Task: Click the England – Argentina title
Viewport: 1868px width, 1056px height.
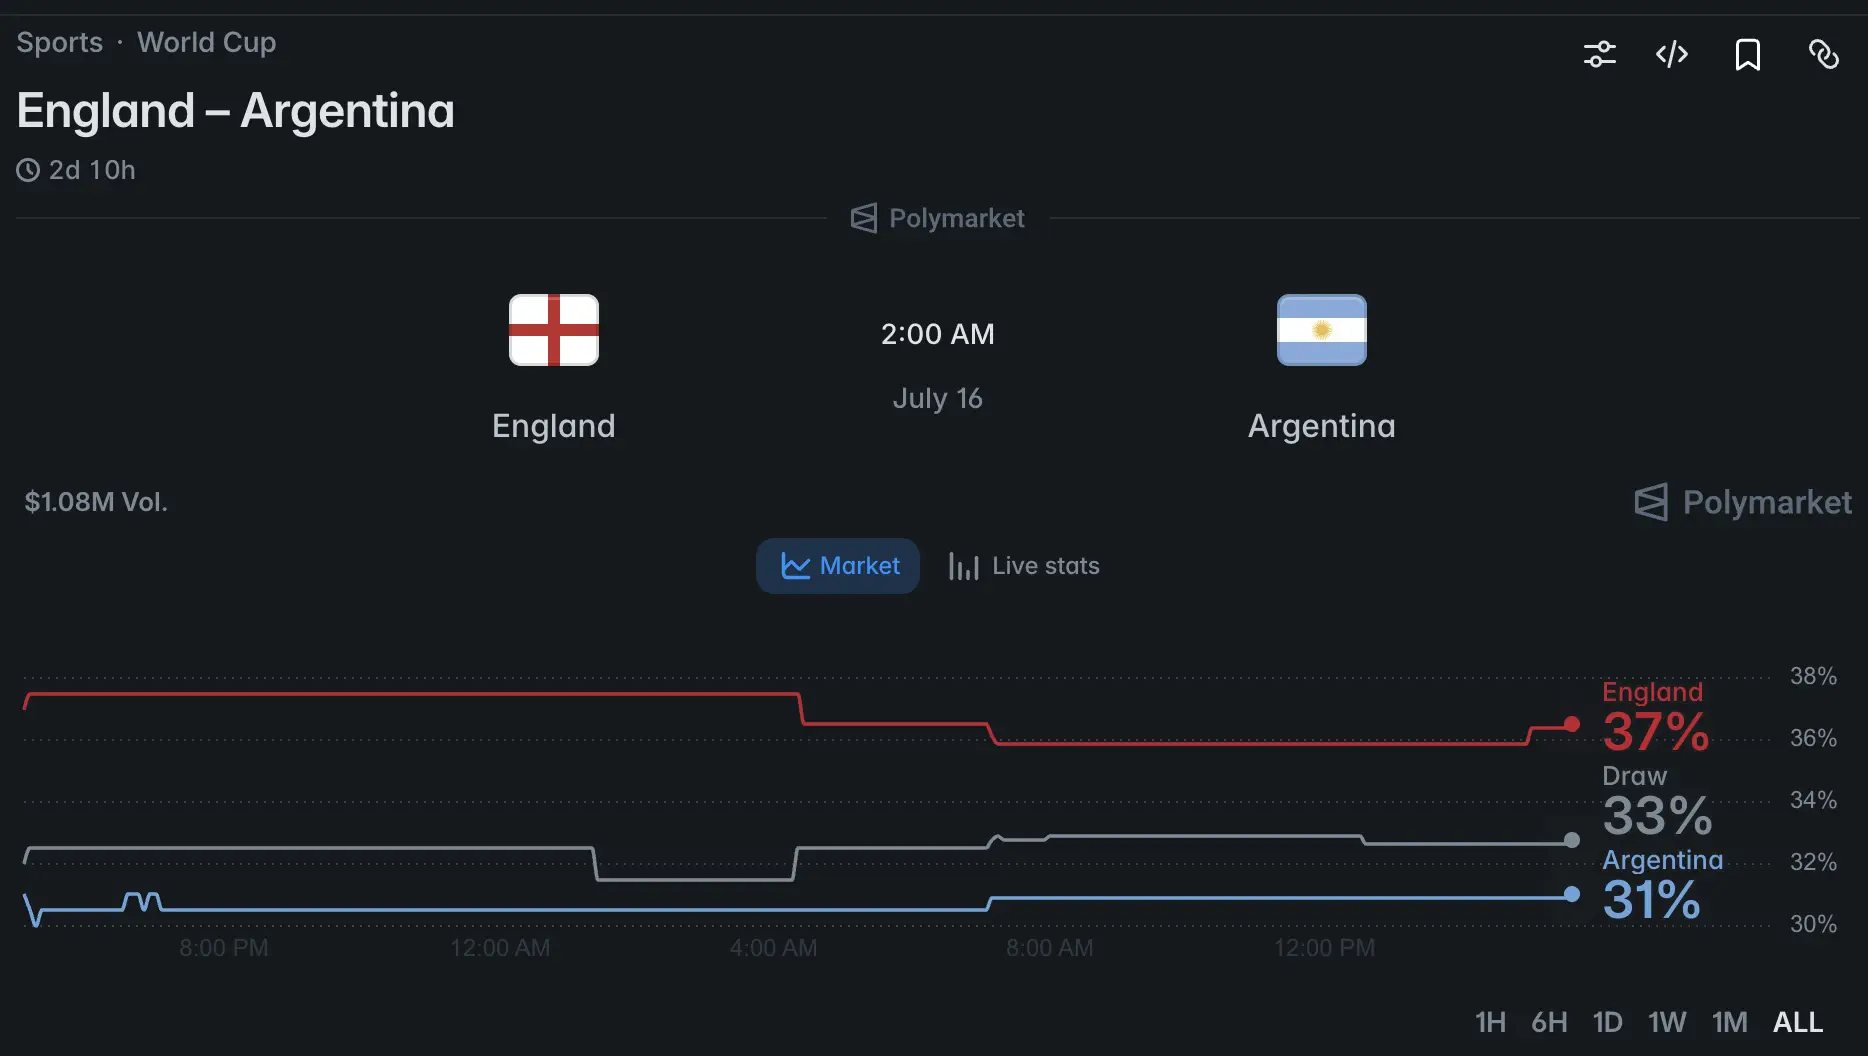Action: pos(236,110)
